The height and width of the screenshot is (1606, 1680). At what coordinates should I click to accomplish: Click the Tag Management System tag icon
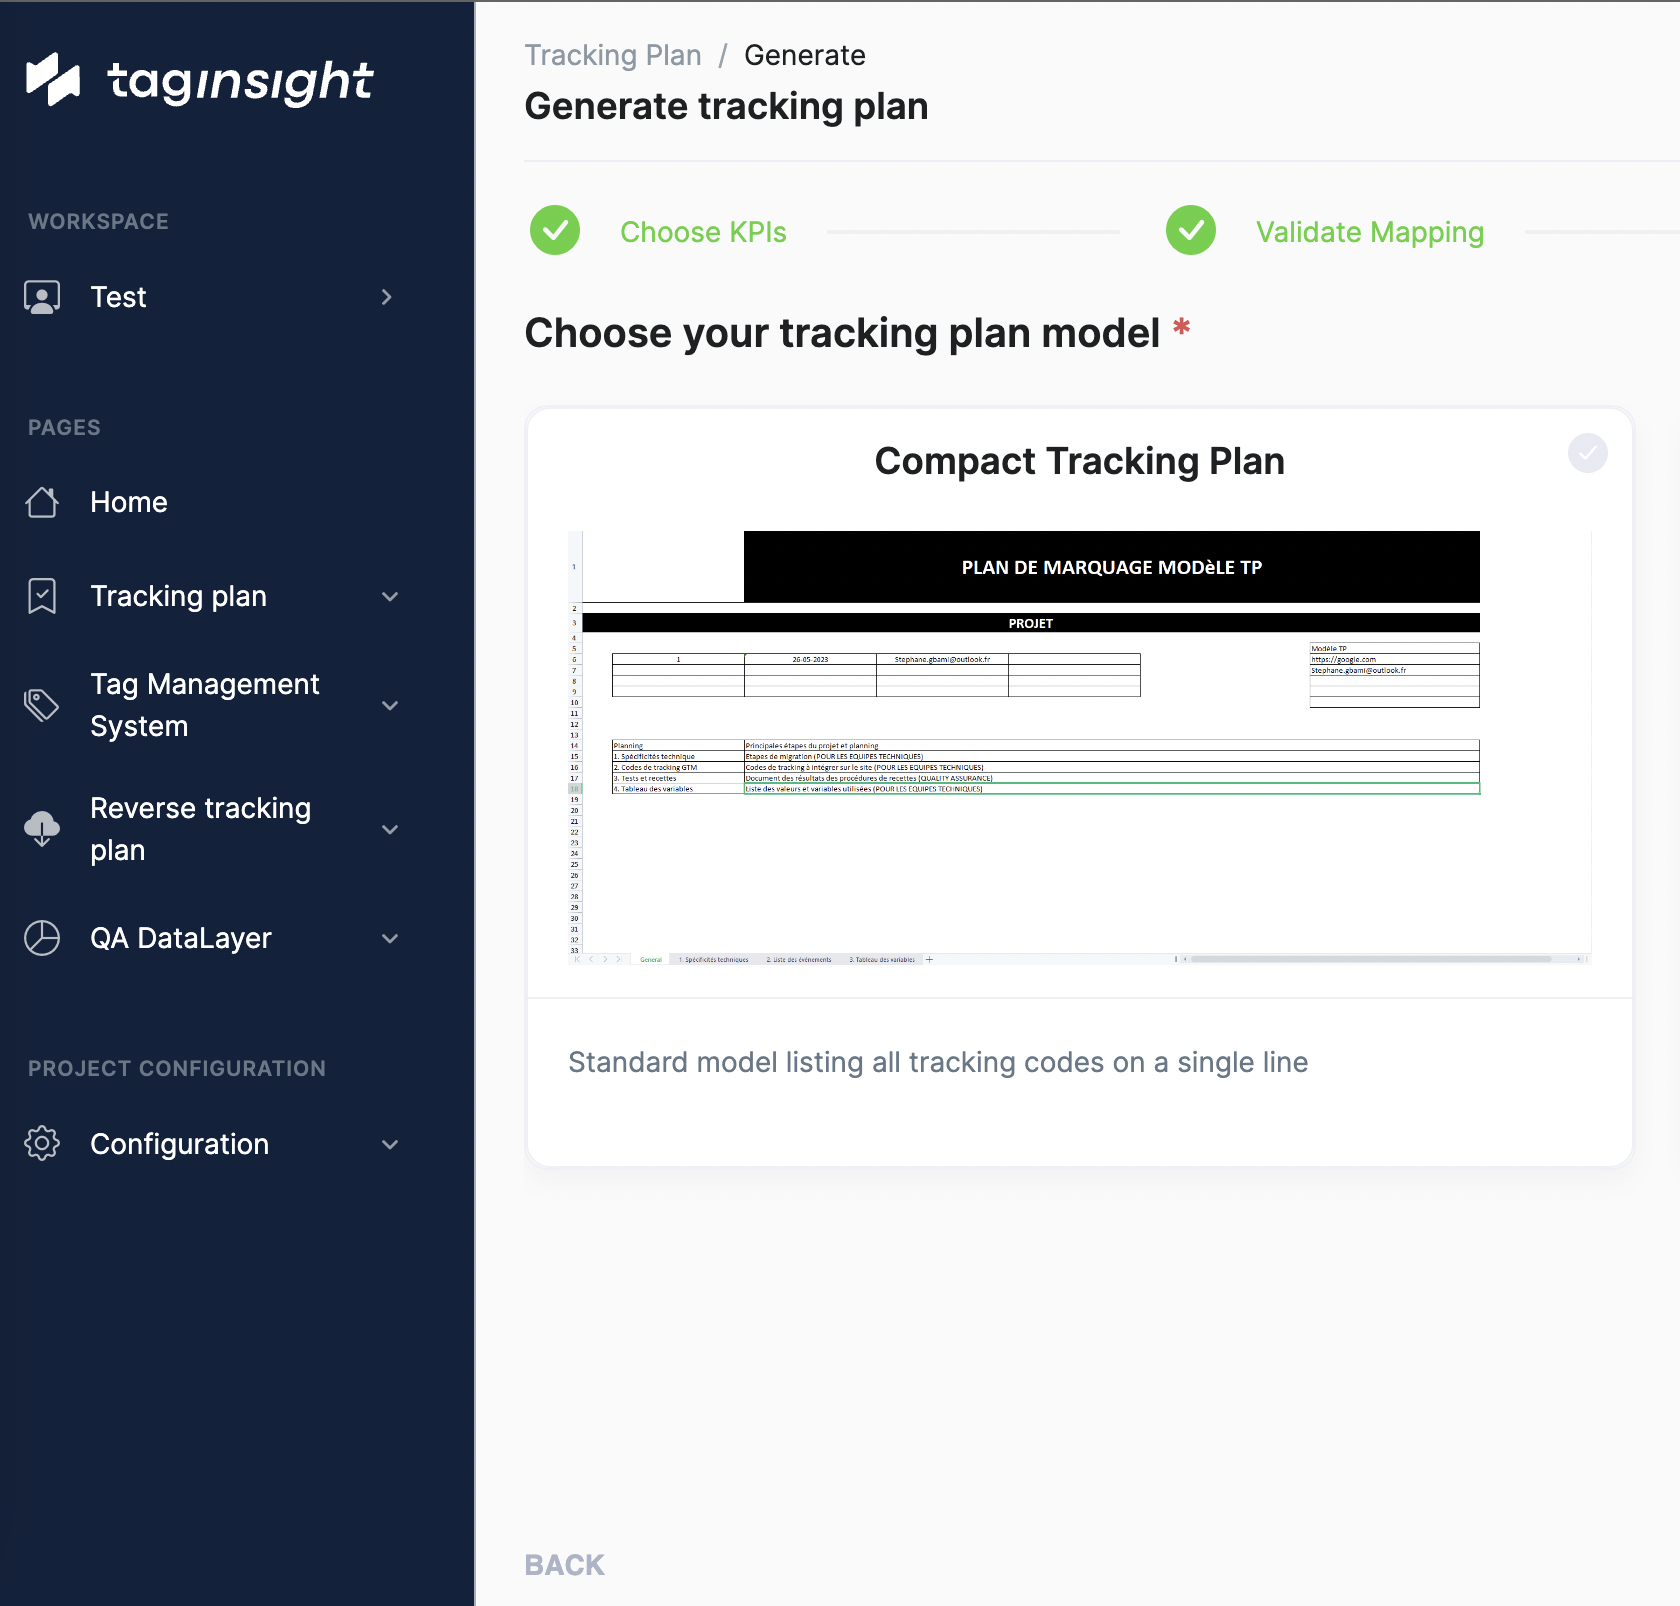[x=42, y=705]
